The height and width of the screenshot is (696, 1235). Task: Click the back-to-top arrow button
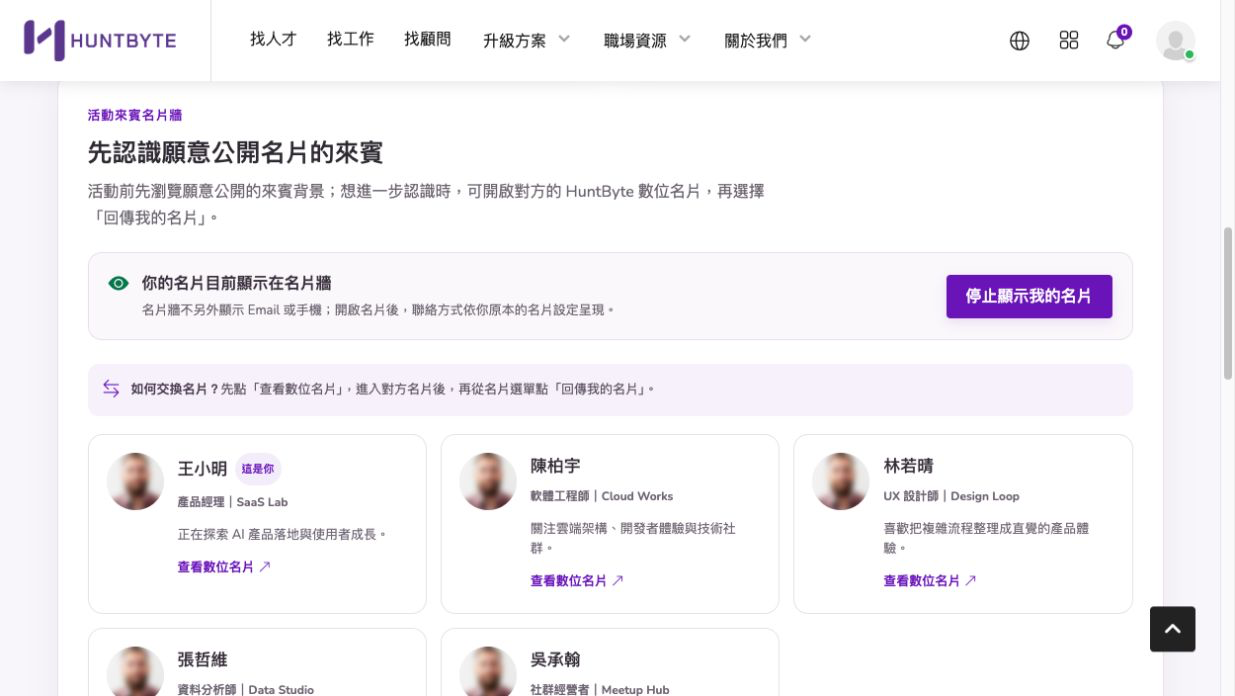1172,629
